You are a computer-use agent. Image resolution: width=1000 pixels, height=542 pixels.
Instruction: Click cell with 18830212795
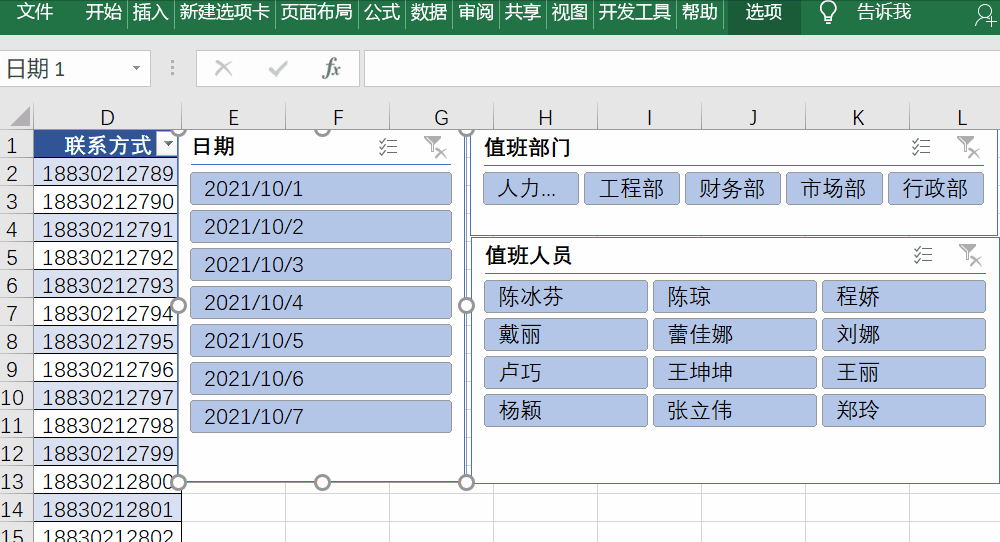point(107,341)
